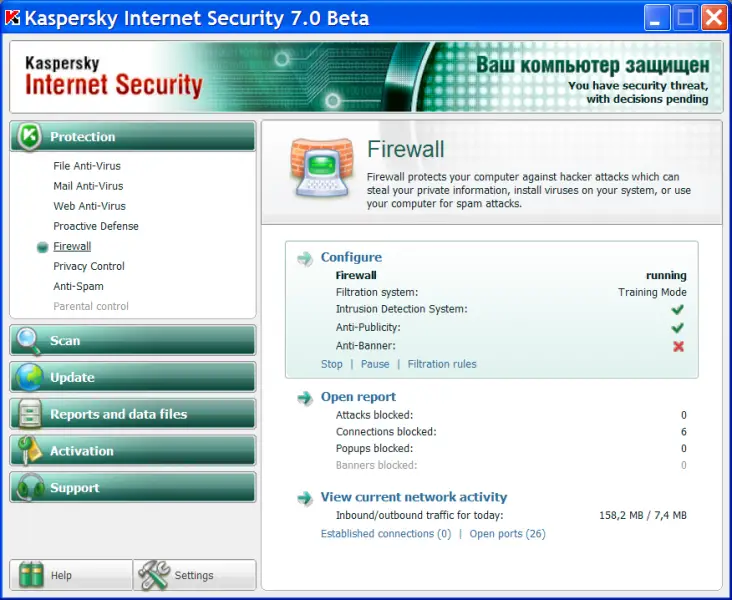Click the green check for Anti-Publicity

coord(677,327)
